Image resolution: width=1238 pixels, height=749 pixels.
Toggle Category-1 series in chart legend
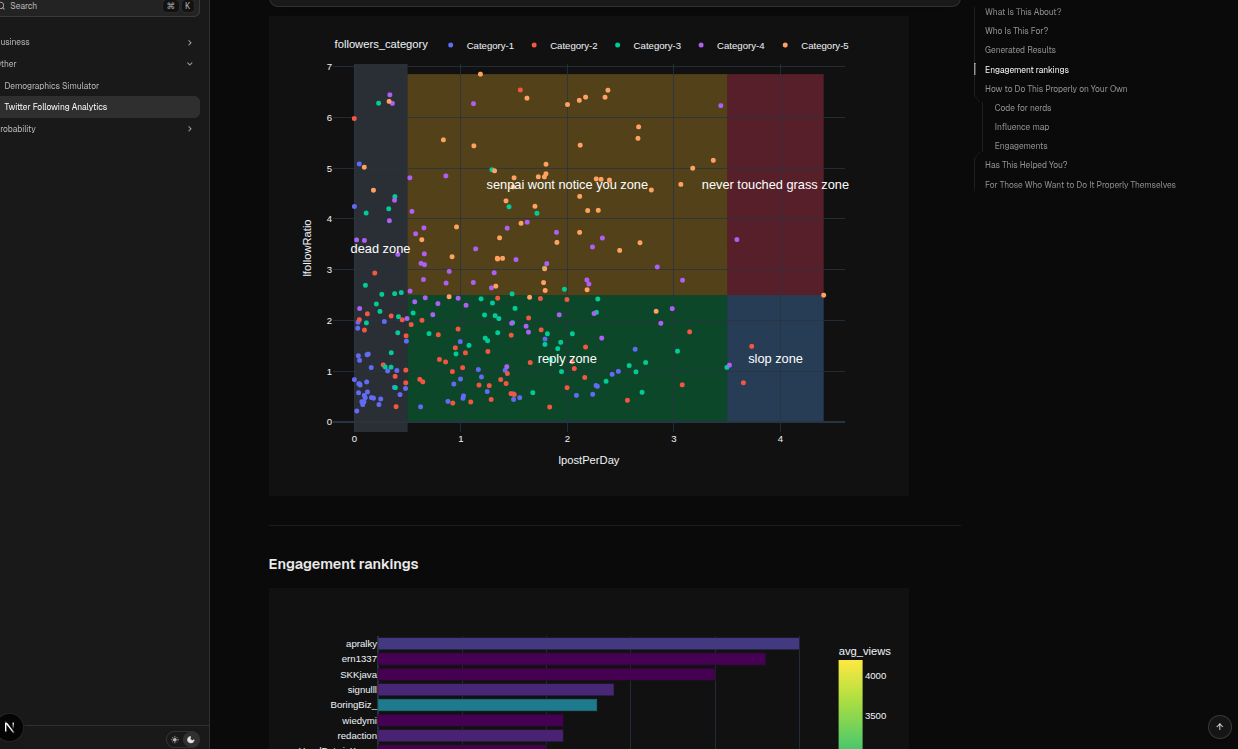coord(482,46)
